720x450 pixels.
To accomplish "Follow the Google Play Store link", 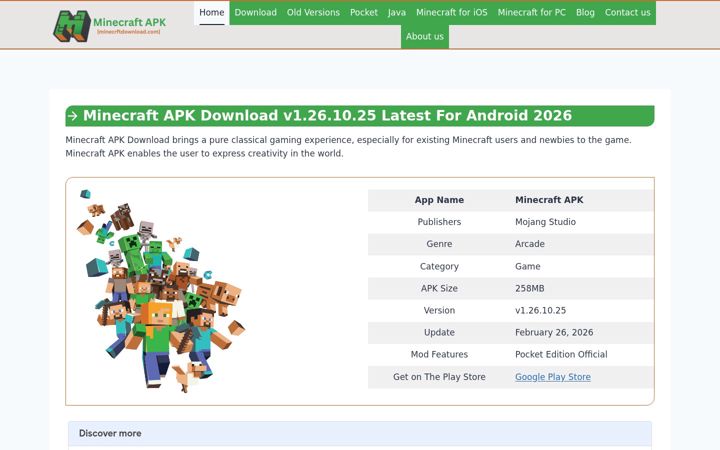I will click(553, 377).
